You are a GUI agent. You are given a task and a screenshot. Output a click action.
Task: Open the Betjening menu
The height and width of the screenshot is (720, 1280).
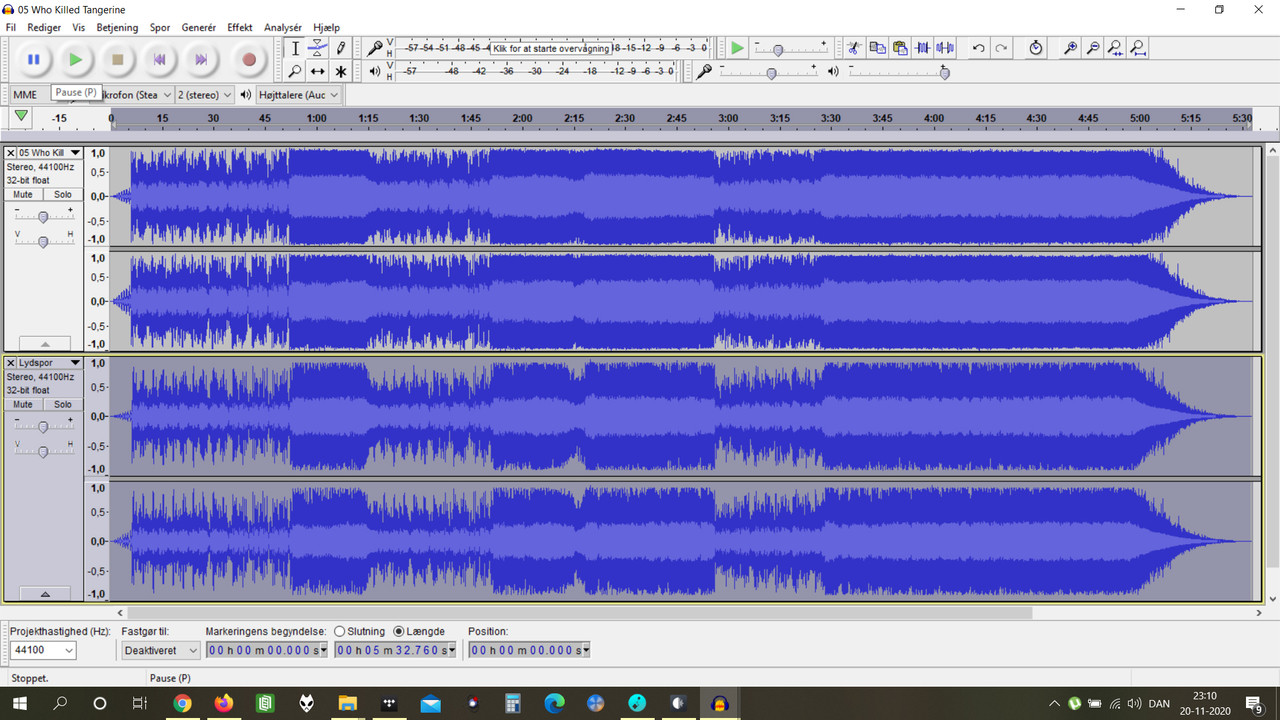coord(118,28)
